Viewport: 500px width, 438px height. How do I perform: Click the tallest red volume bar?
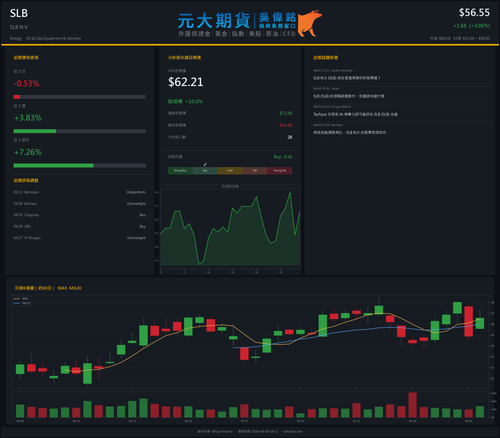click(x=412, y=405)
